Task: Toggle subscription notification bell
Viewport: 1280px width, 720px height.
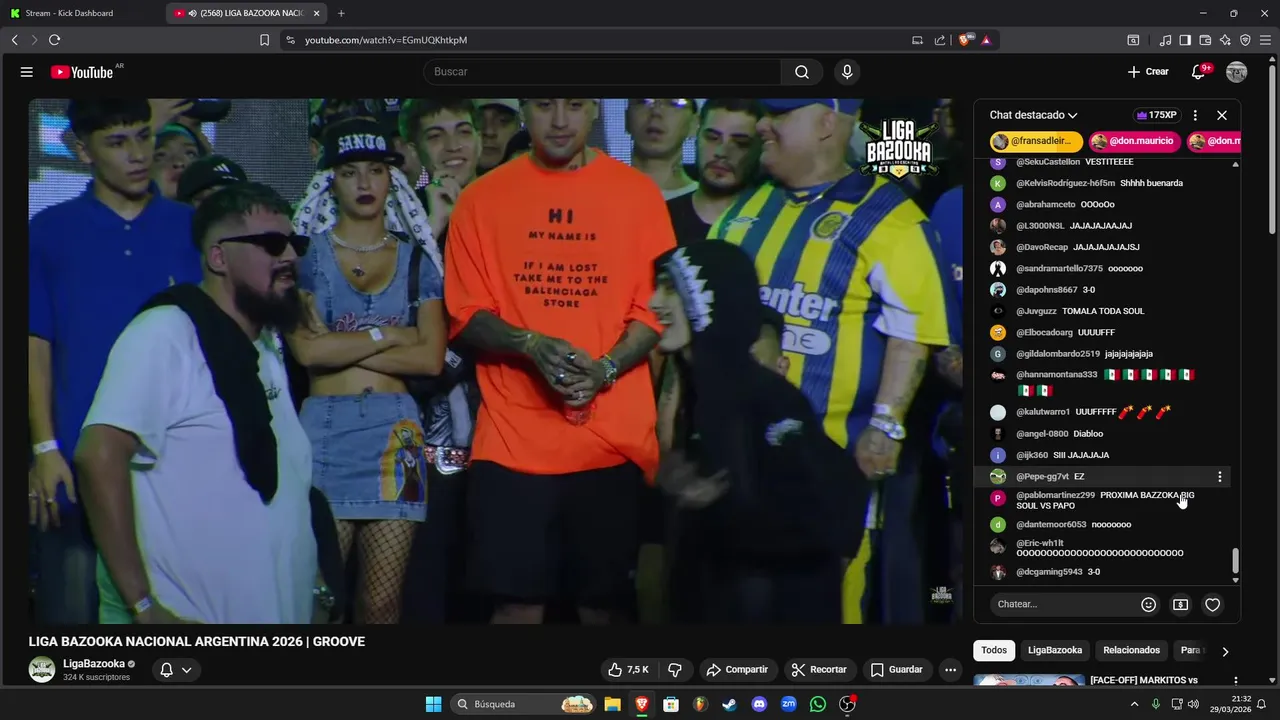Action: tap(166, 670)
